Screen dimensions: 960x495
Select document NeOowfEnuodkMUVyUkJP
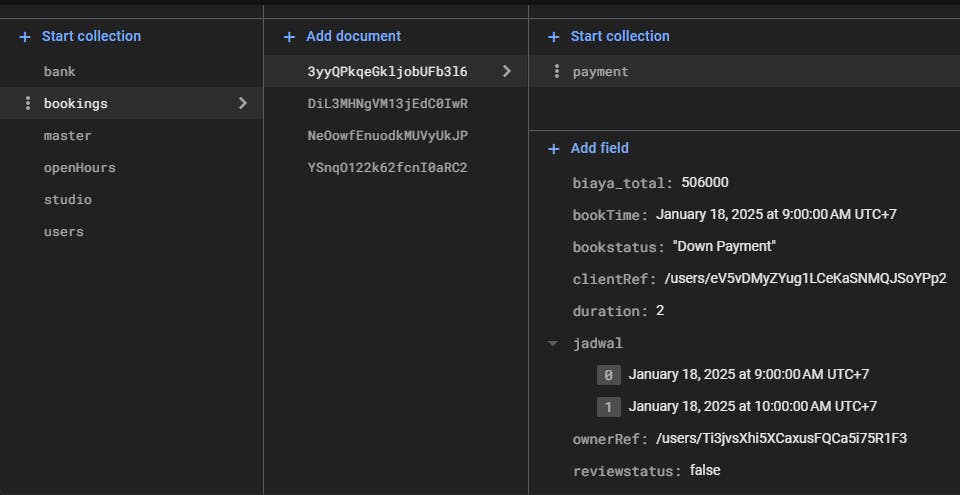[388, 136]
